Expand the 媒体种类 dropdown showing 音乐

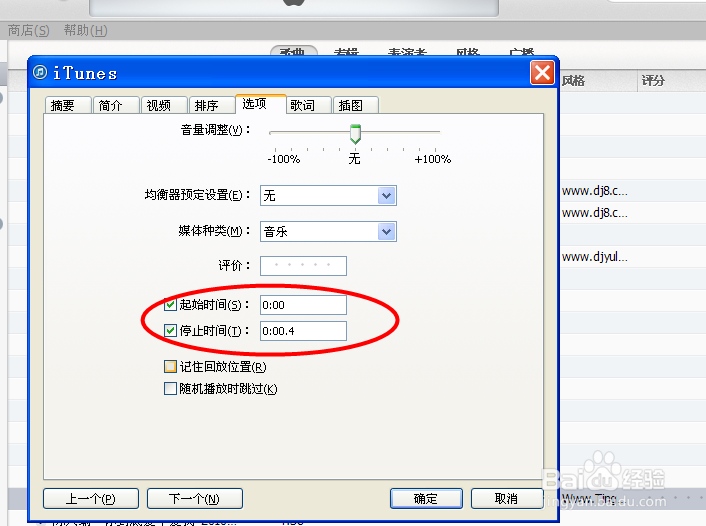tap(328, 231)
